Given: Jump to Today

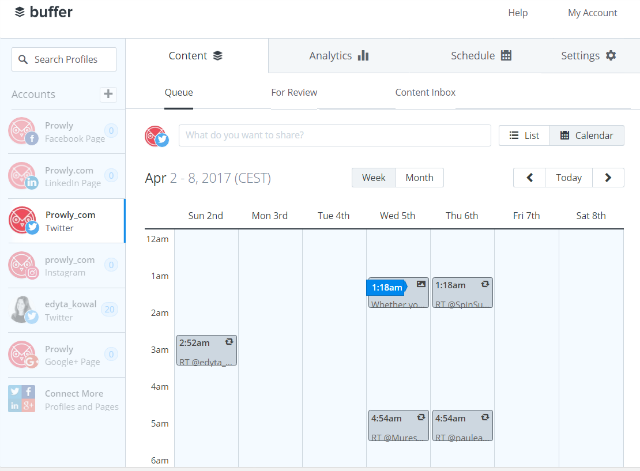Looking at the screenshot, I should (x=569, y=178).
